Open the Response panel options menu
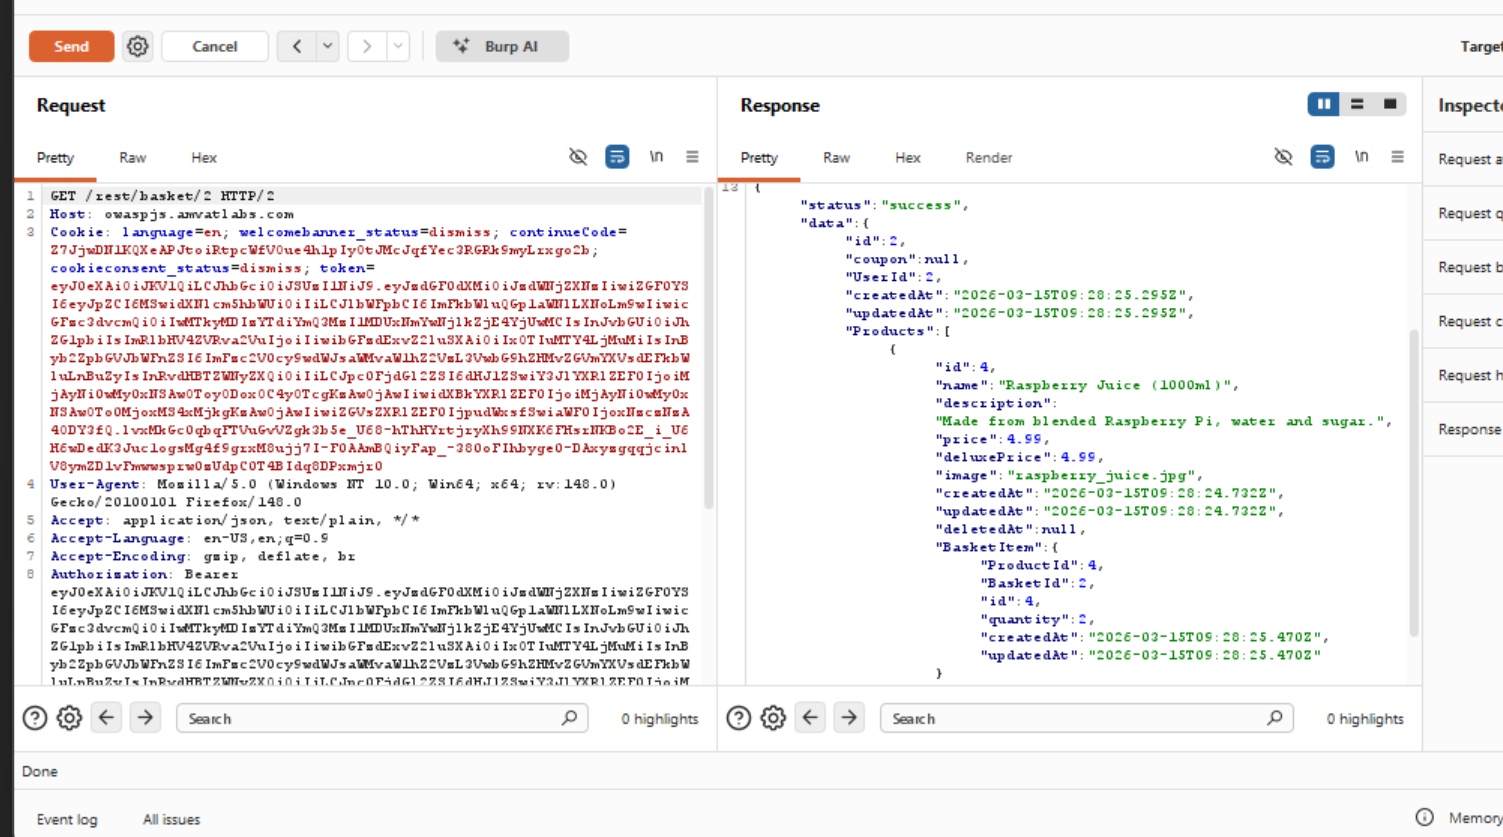The width and height of the screenshot is (1503, 837). click(1397, 157)
